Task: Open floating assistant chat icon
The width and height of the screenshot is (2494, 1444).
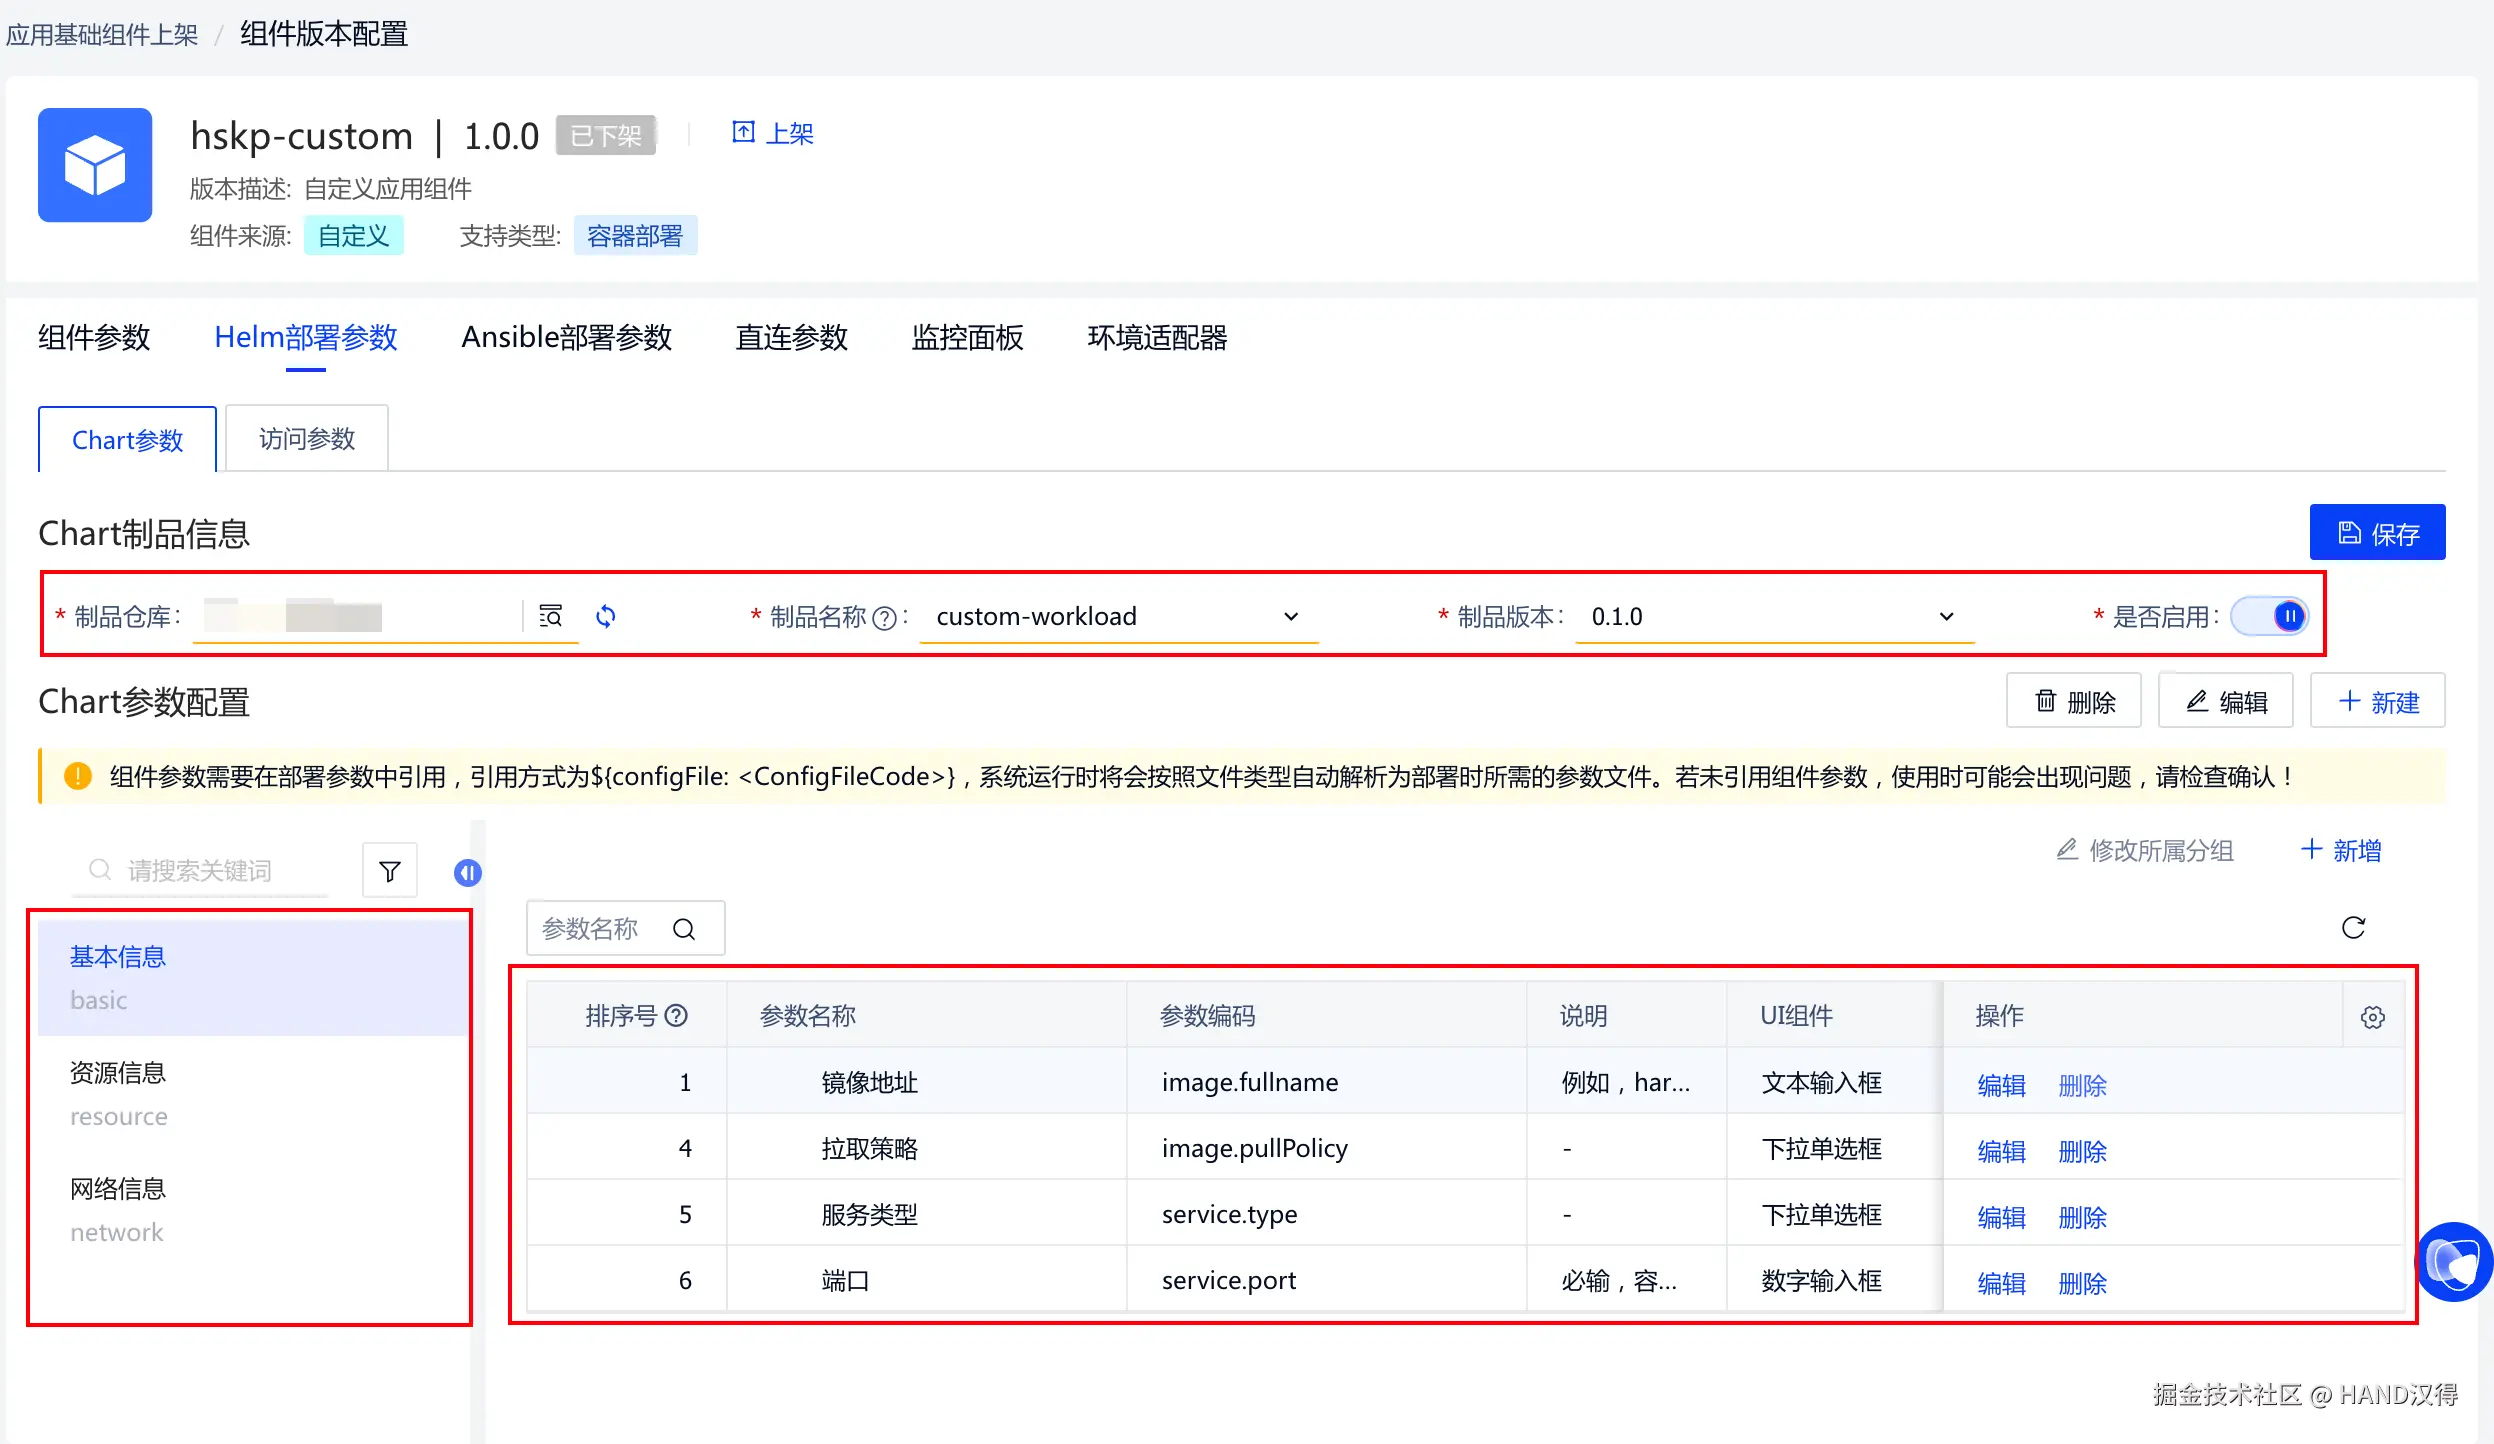Action: pos(2455,1262)
